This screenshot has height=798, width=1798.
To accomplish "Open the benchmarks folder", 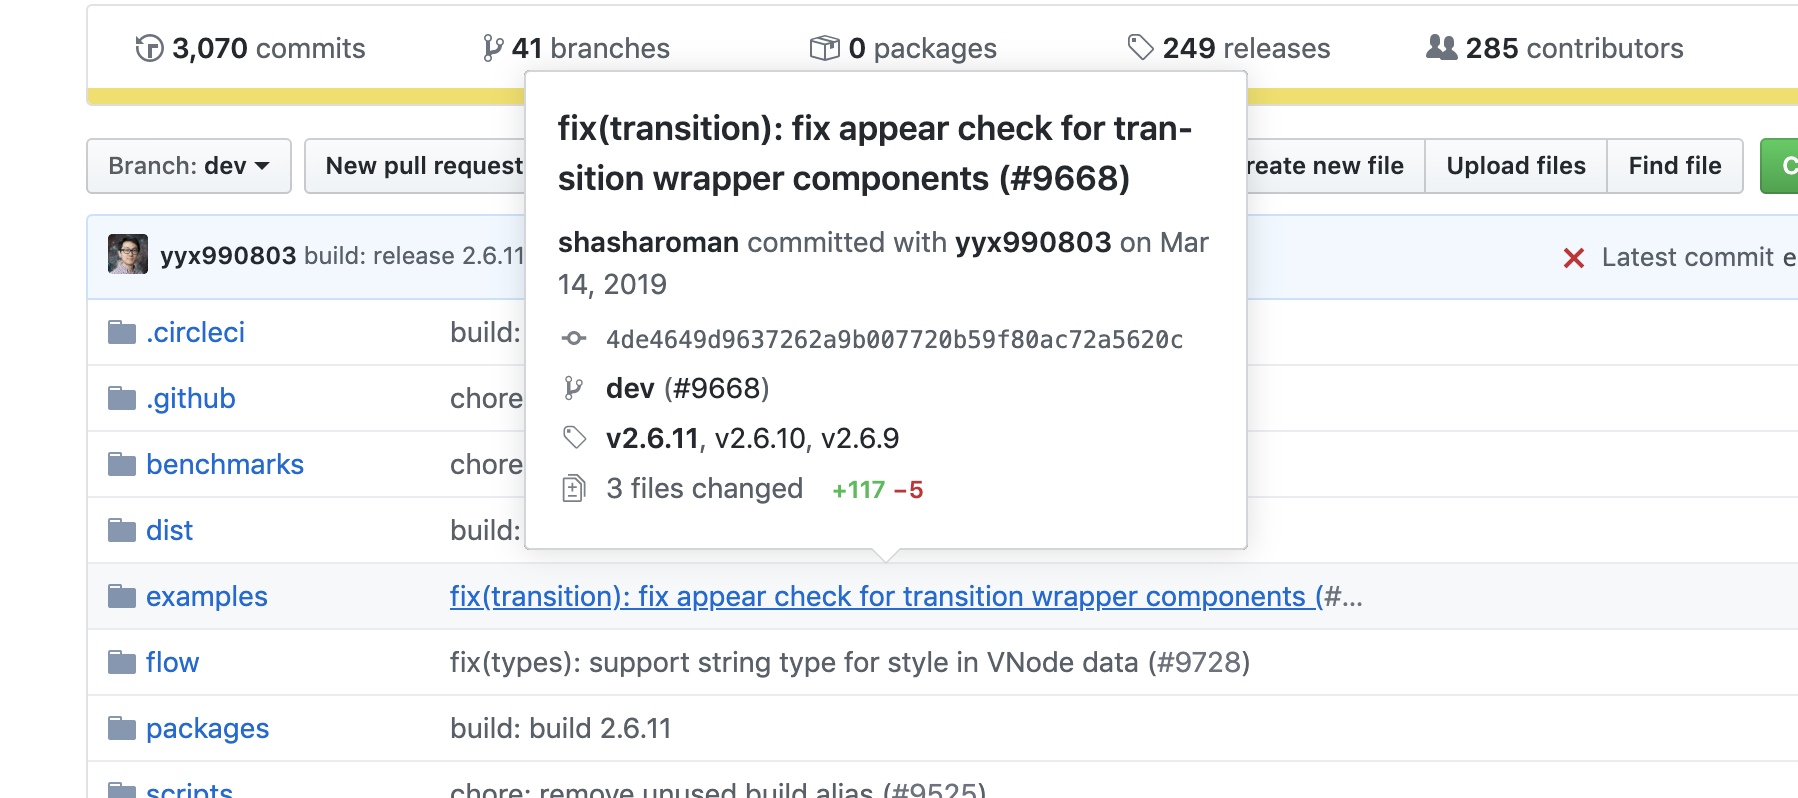I will [x=224, y=464].
